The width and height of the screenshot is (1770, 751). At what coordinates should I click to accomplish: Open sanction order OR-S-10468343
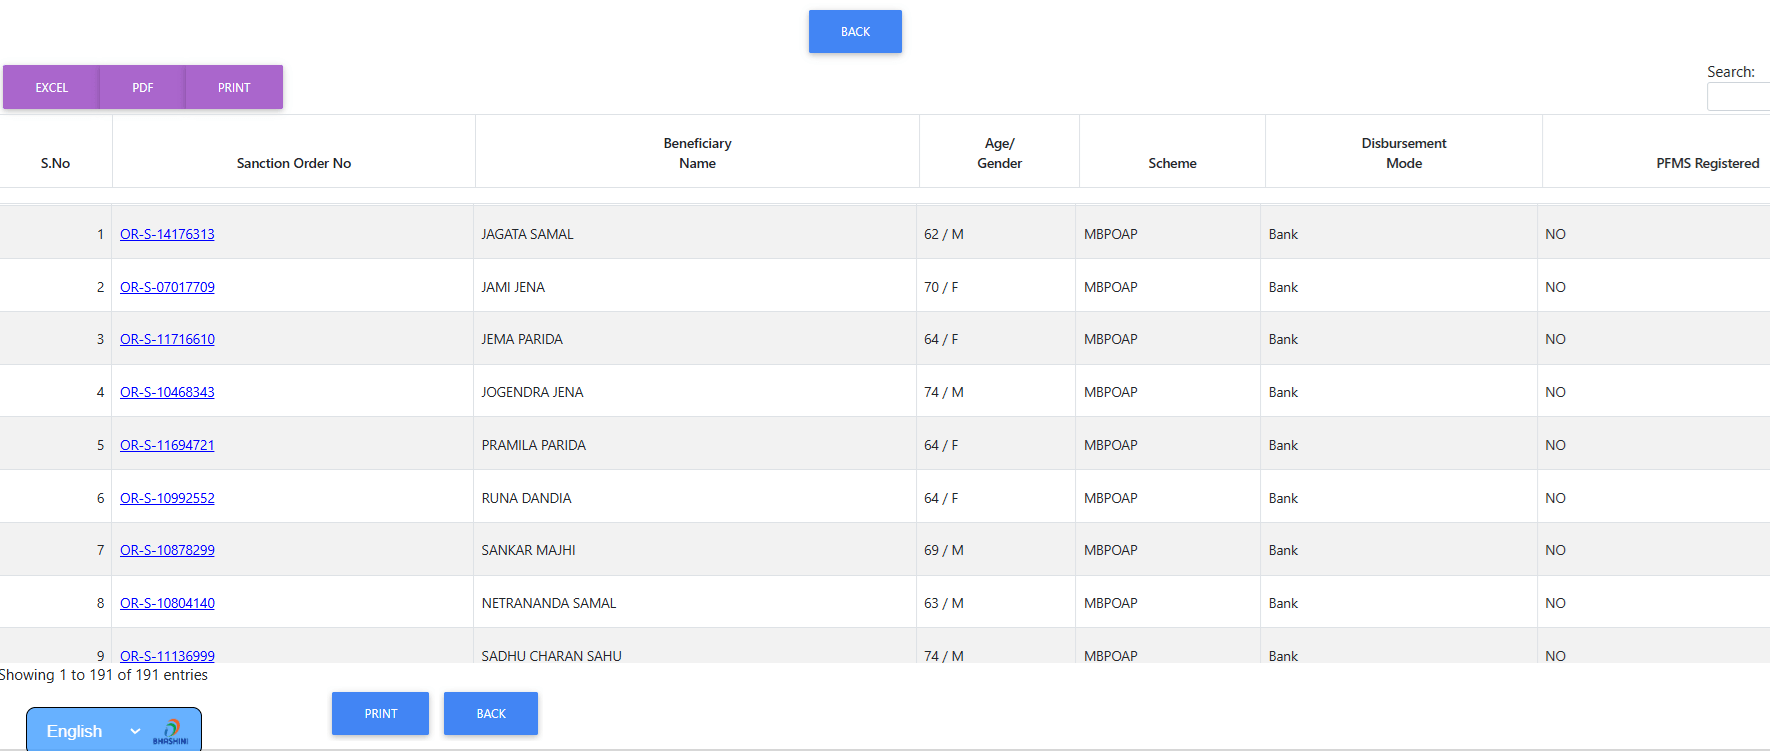pos(167,392)
